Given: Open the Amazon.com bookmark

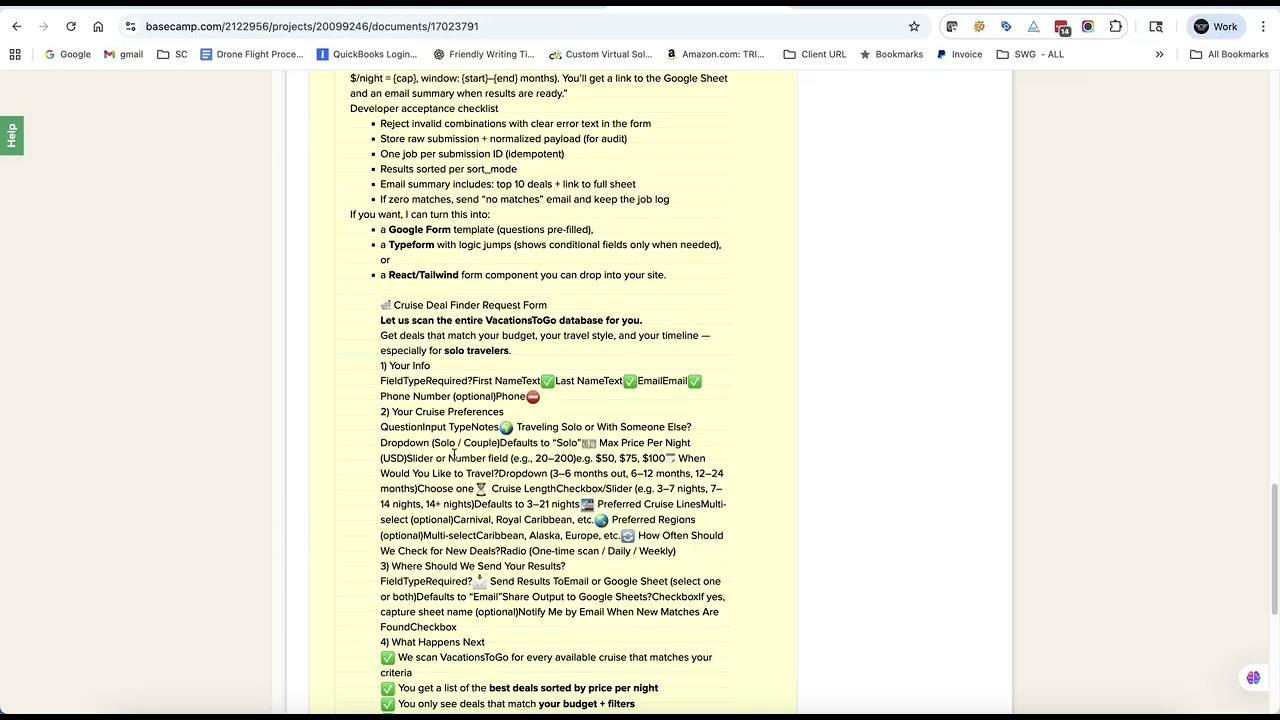Looking at the screenshot, I should [715, 54].
